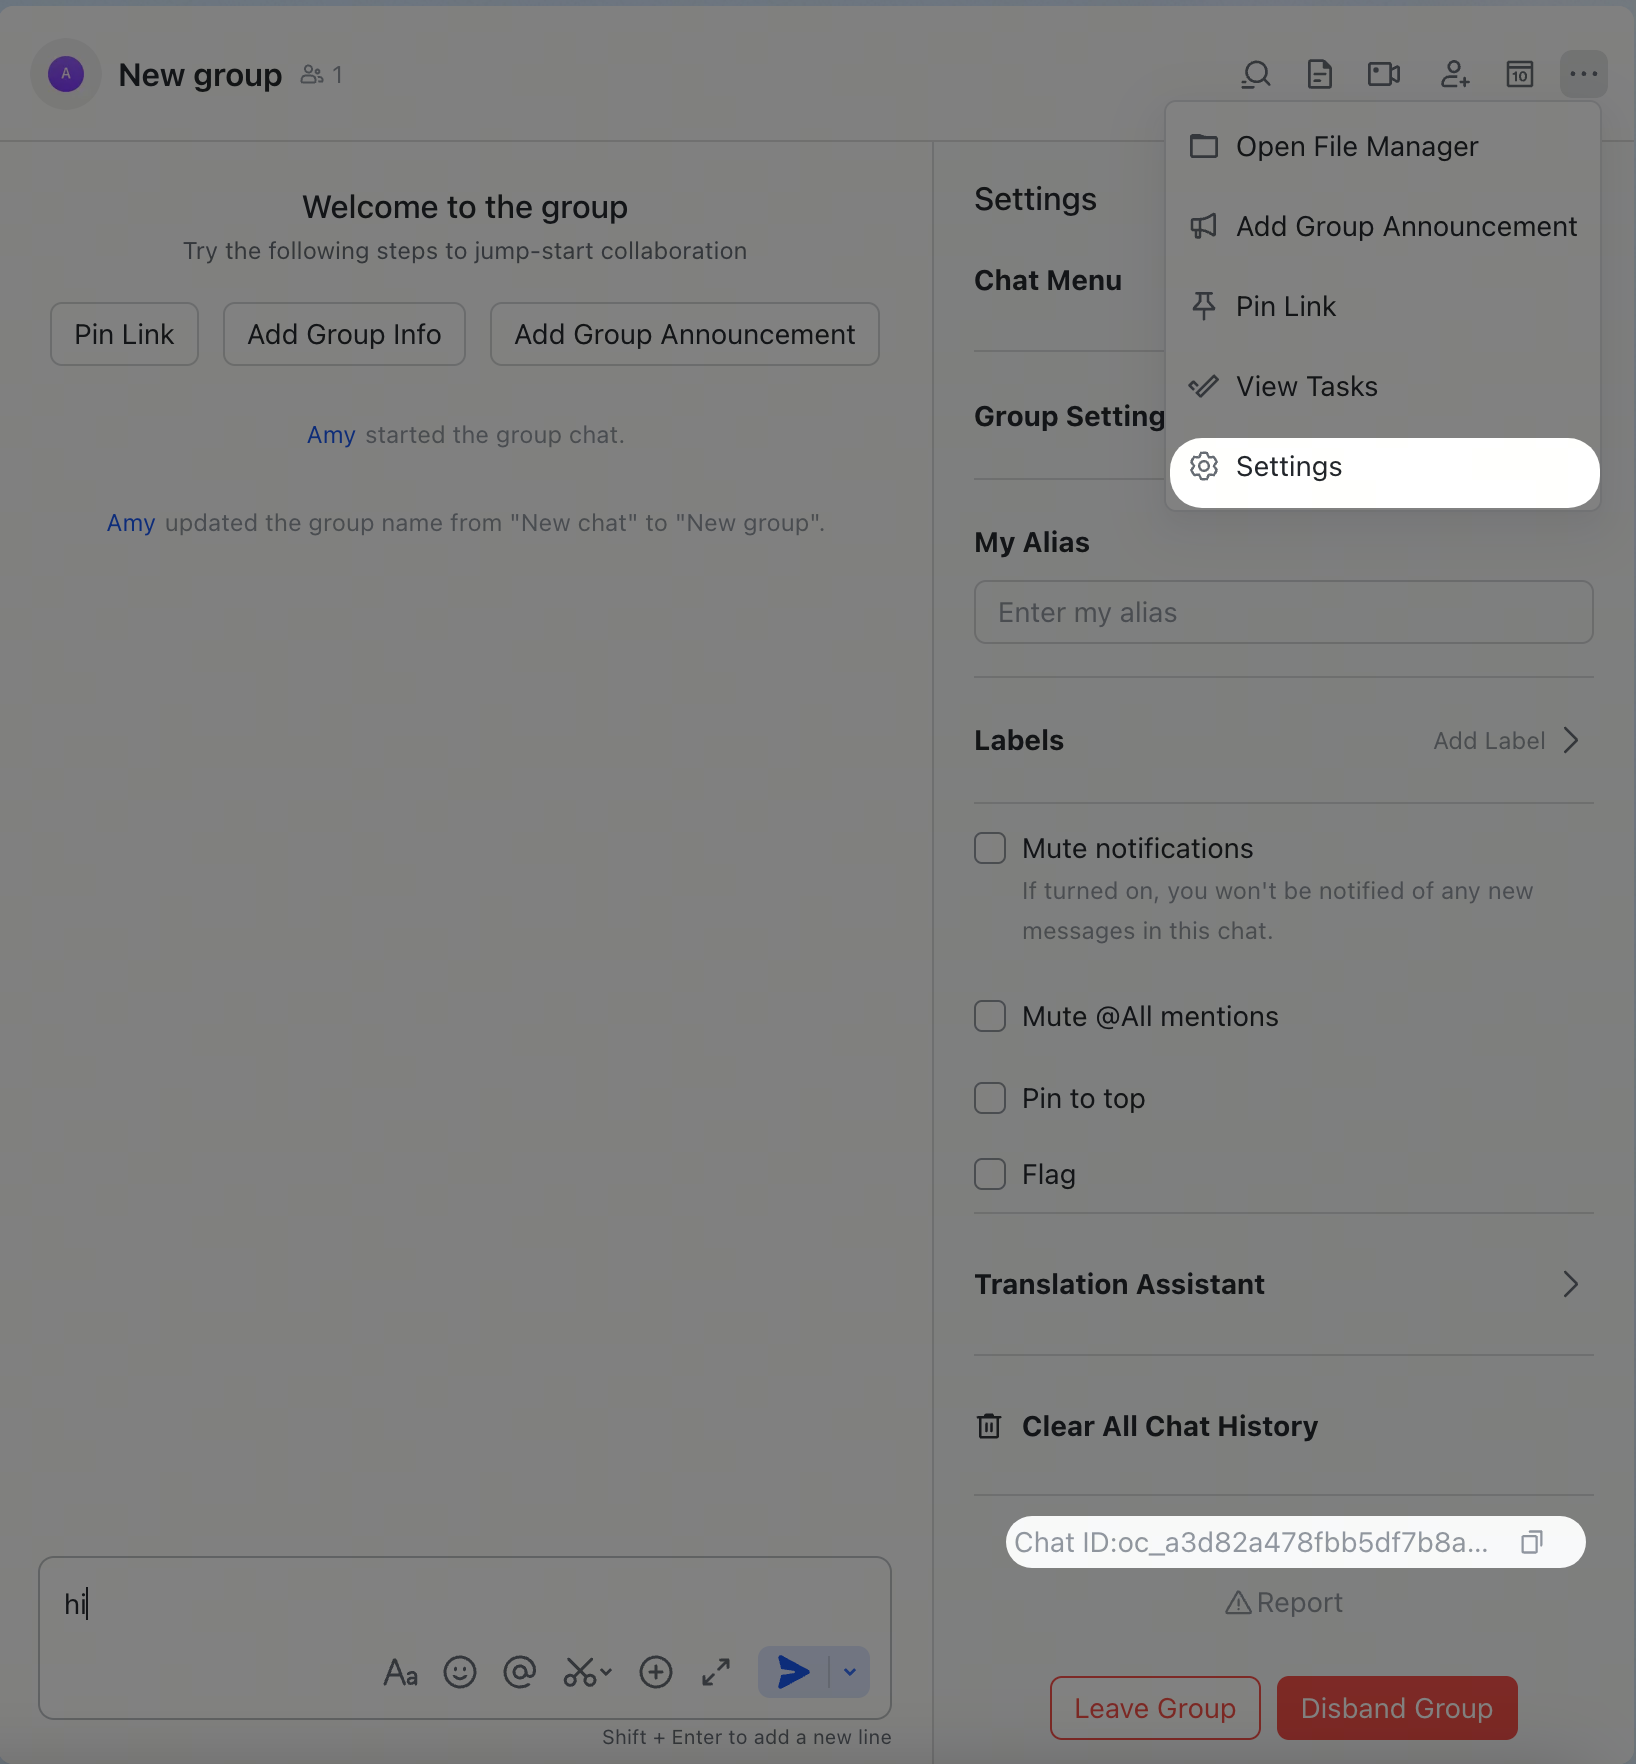Enable Mute notifications for this chat
The width and height of the screenshot is (1636, 1764).
pos(989,847)
